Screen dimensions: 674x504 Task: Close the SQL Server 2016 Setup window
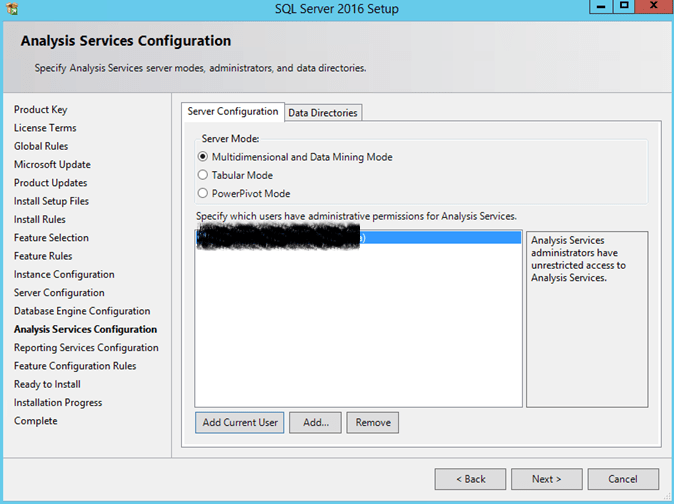click(x=654, y=6)
